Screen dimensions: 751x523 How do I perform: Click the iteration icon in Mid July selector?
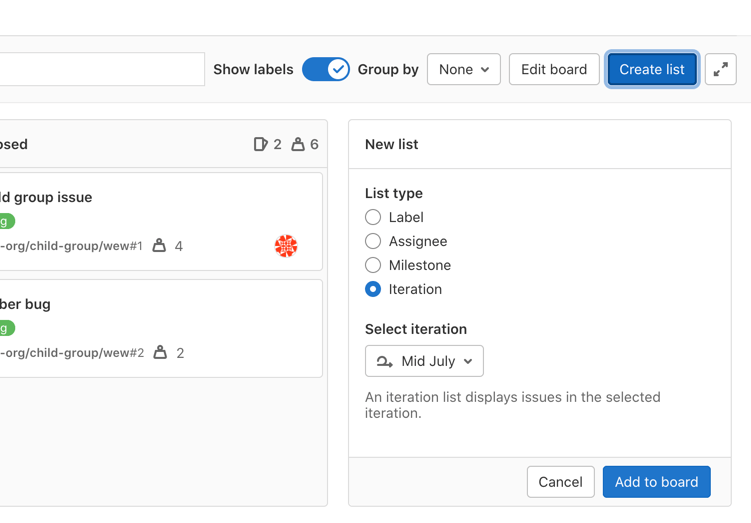coord(385,361)
